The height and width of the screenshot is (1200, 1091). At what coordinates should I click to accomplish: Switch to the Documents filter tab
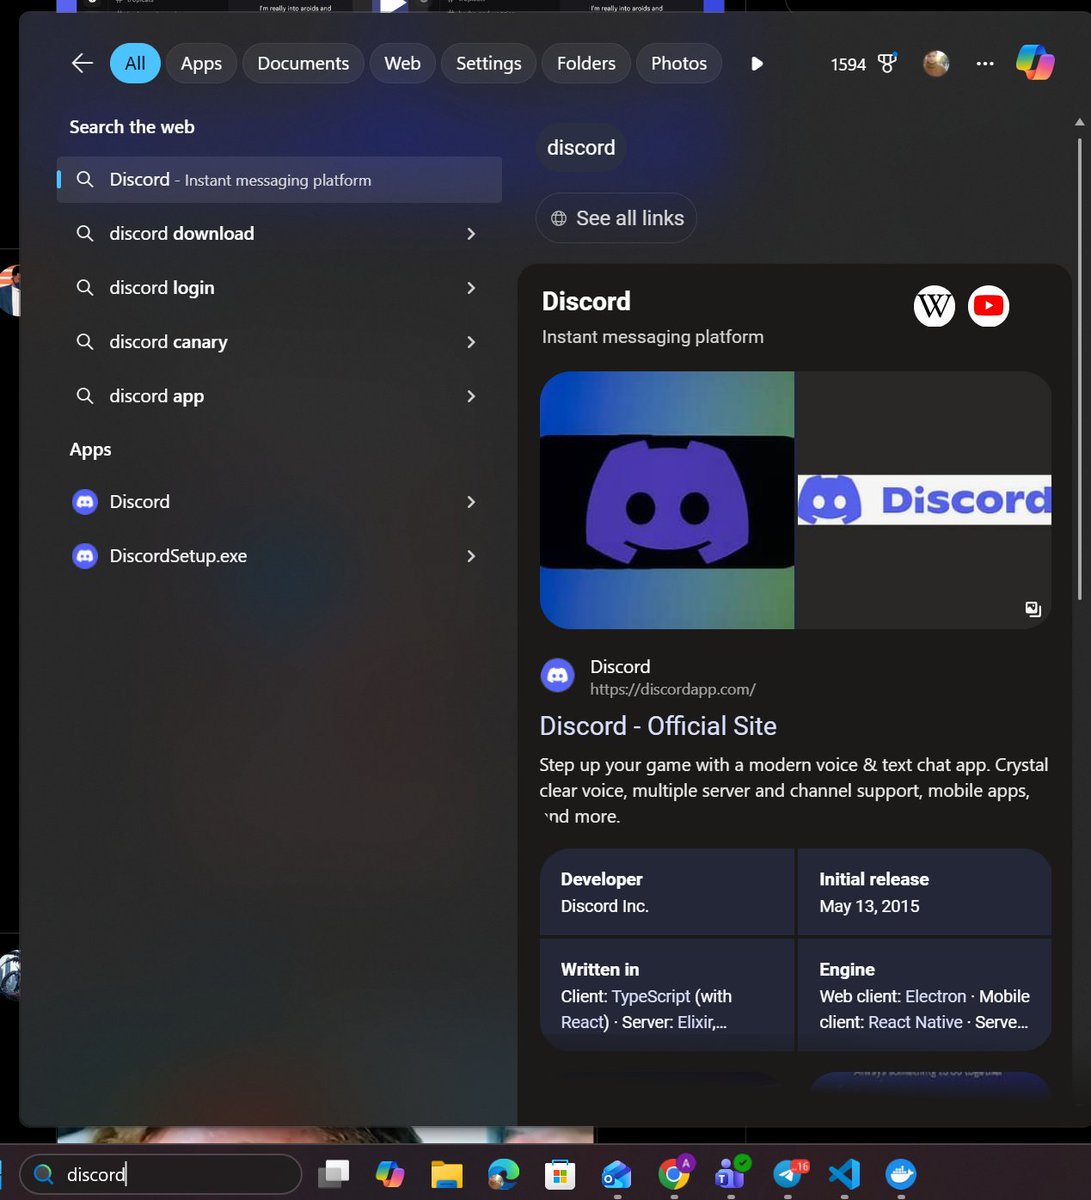coord(303,63)
